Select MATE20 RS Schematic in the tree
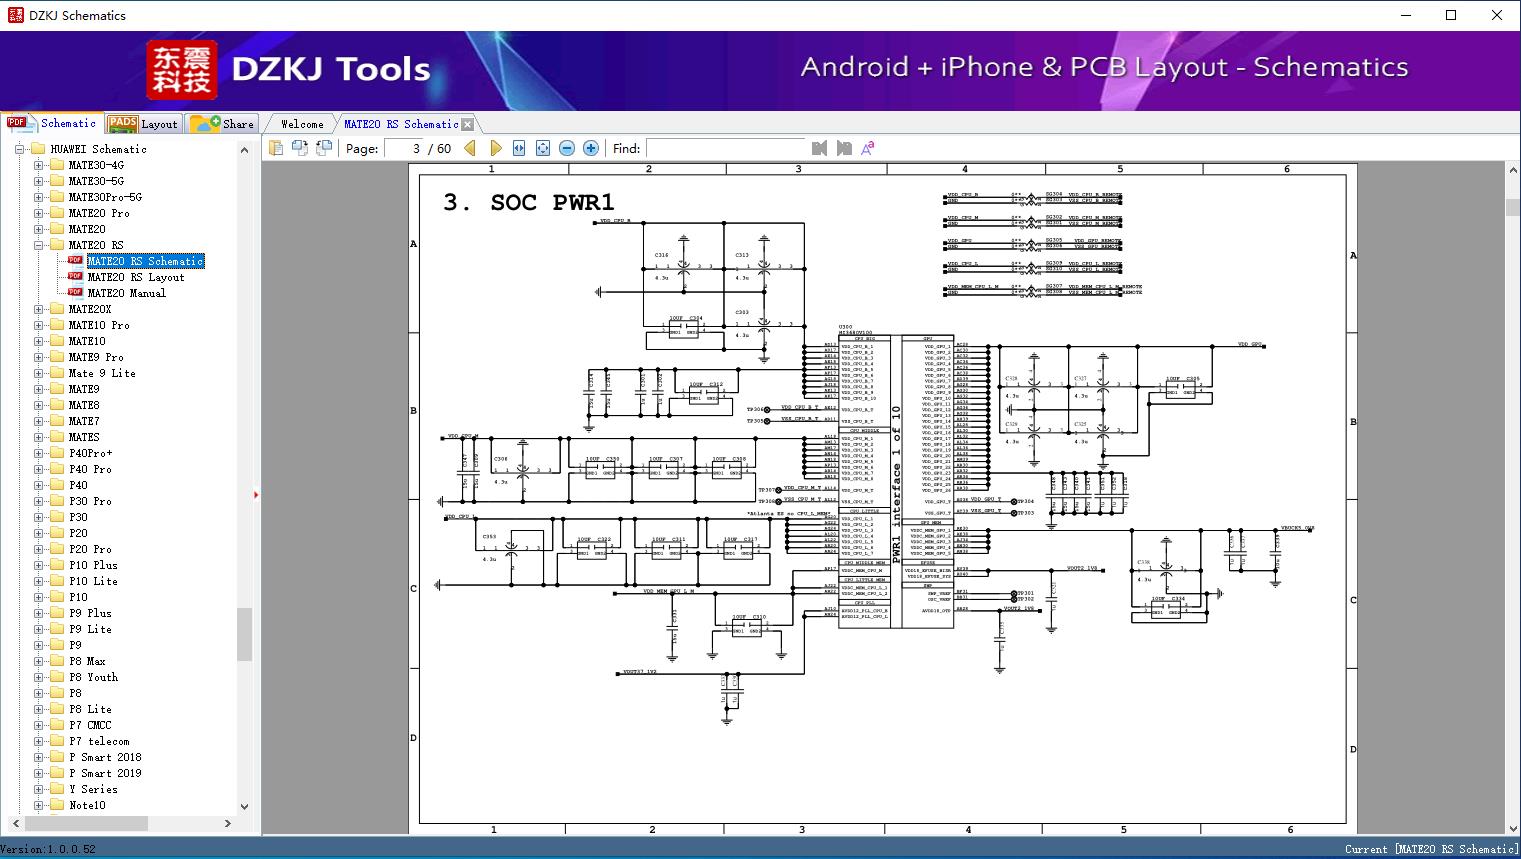Viewport: 1521px width, 859px height. tap(145, 261)
